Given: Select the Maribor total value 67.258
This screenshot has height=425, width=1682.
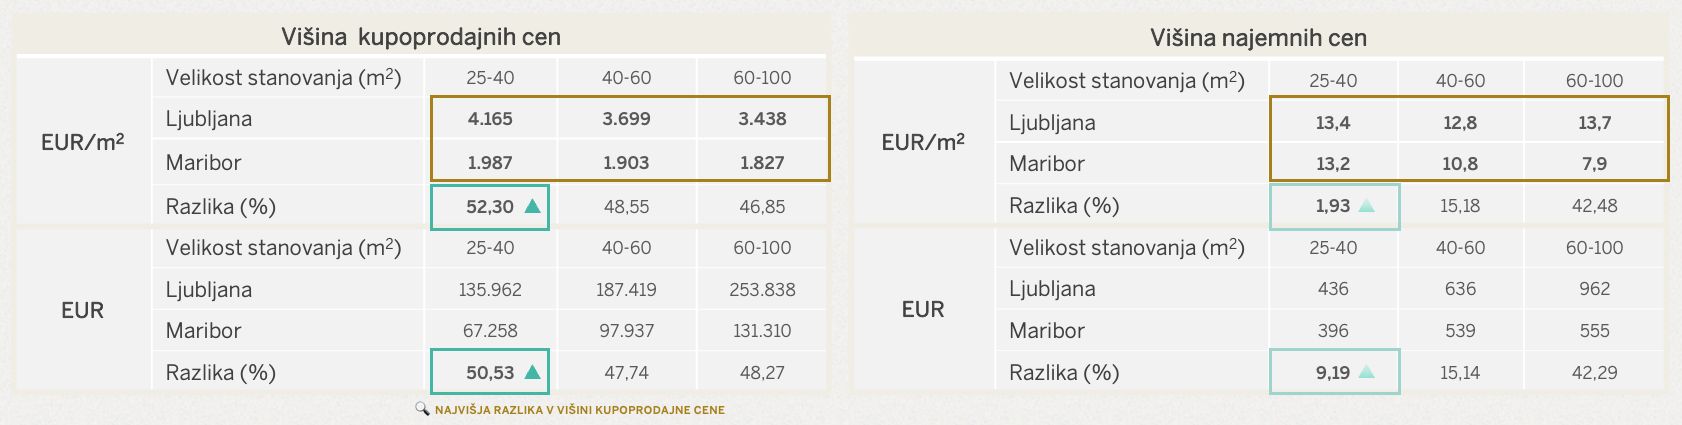Looking at the screenshot, I should point(490,331).
